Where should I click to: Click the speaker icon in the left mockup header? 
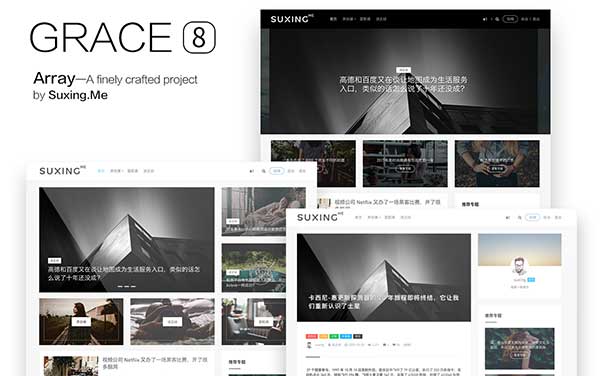(251, 171)
